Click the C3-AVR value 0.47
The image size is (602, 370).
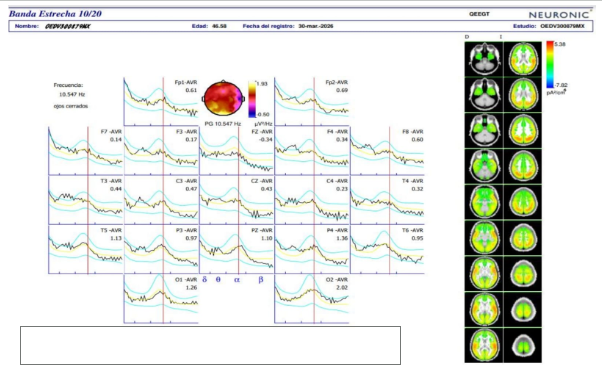click(191, 189)
